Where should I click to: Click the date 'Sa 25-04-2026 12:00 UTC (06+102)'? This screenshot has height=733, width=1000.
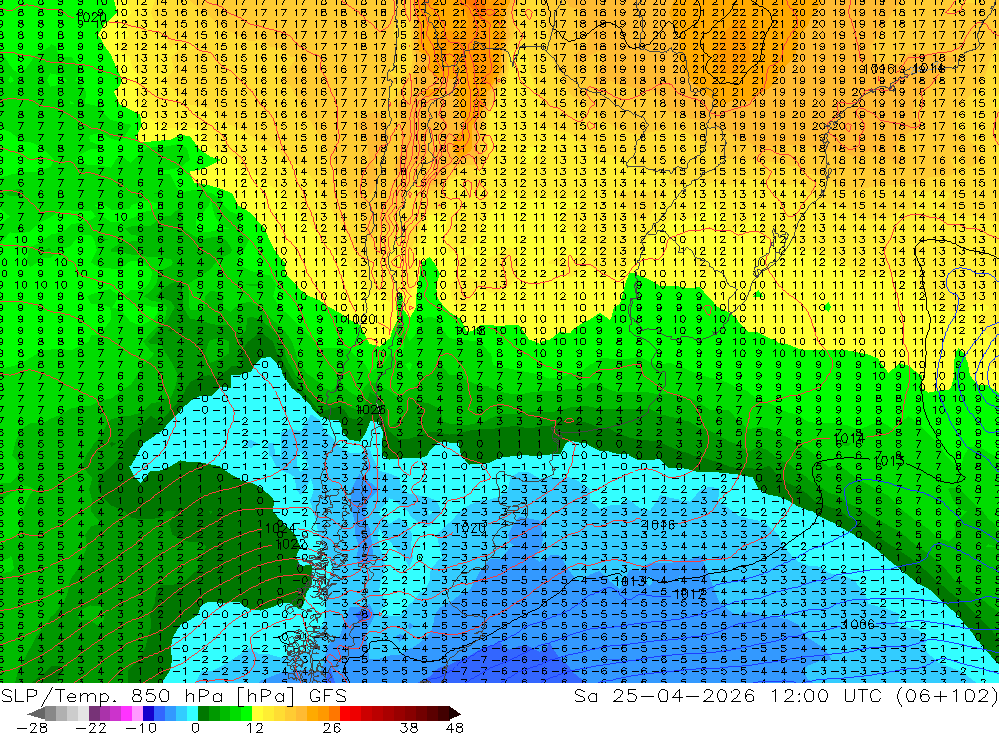[786, 695]
